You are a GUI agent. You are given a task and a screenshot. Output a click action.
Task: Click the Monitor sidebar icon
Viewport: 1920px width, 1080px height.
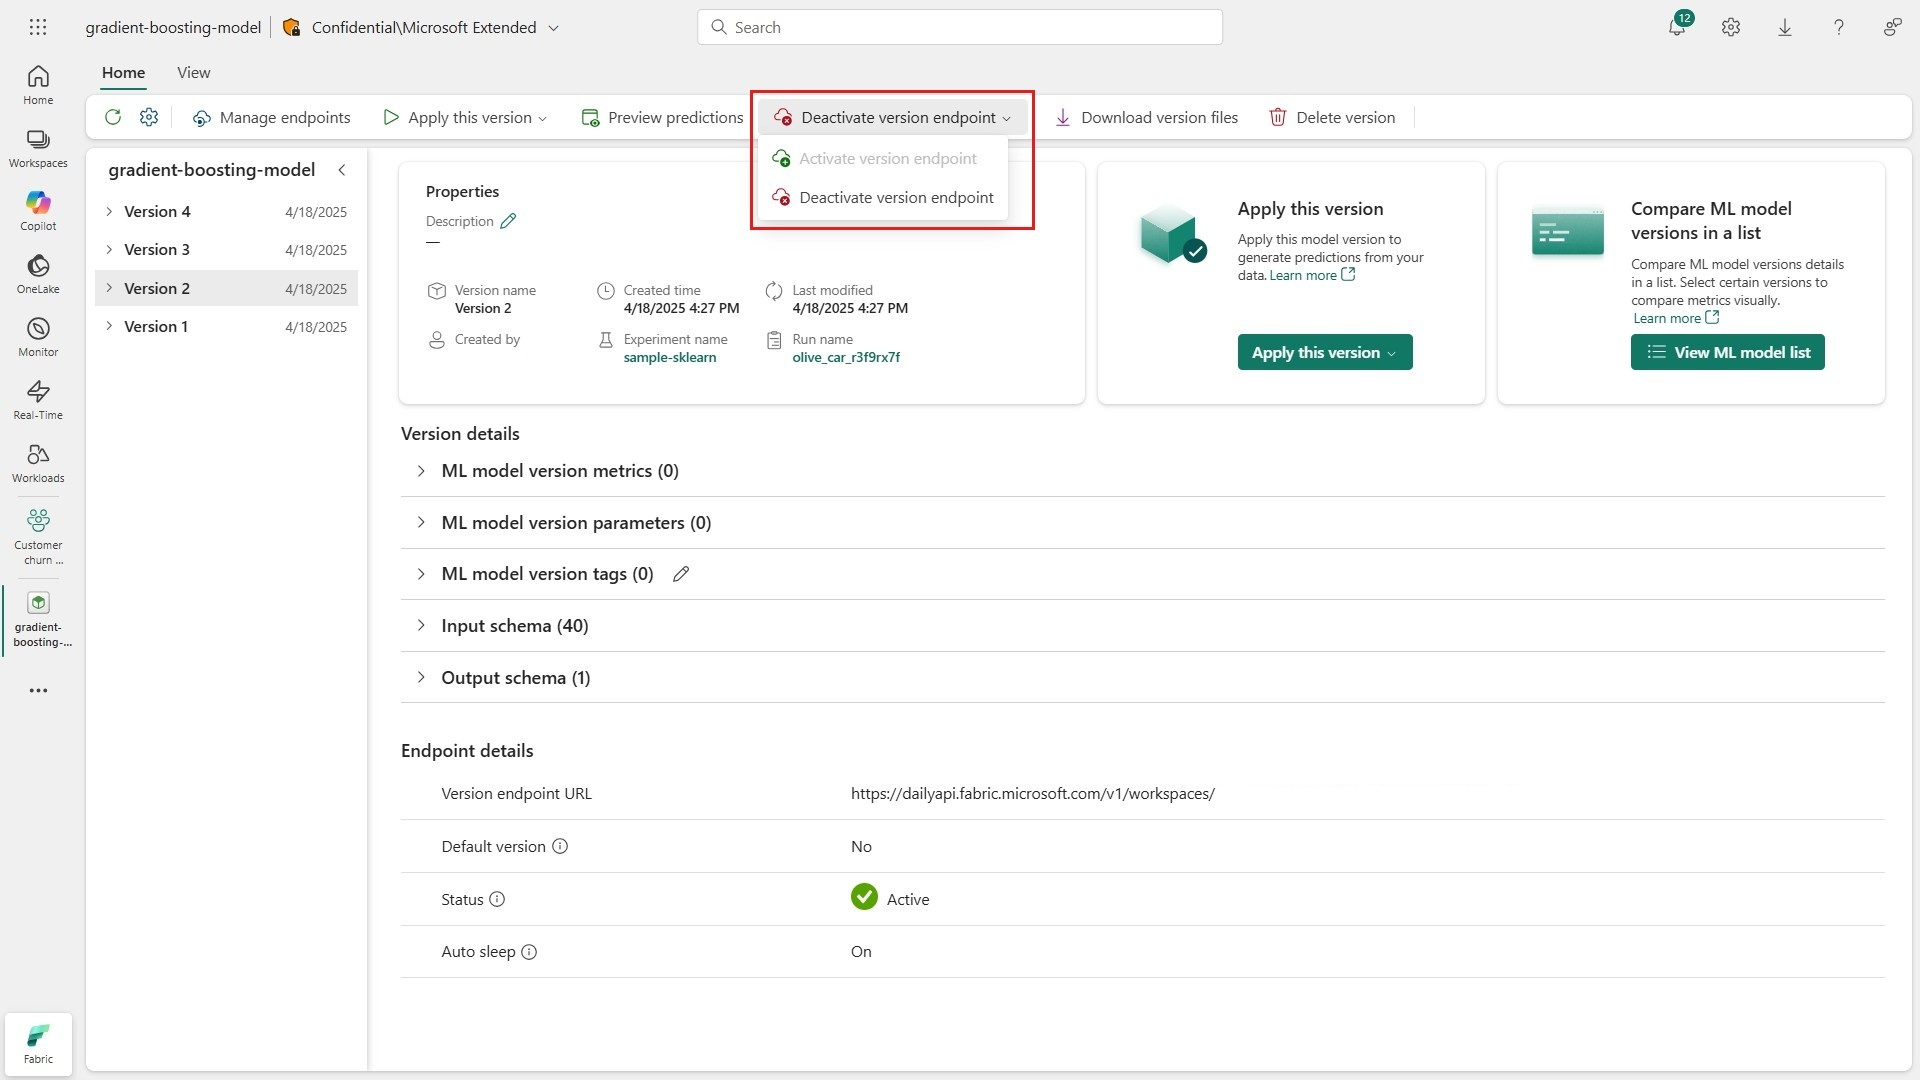coord(38,336)
